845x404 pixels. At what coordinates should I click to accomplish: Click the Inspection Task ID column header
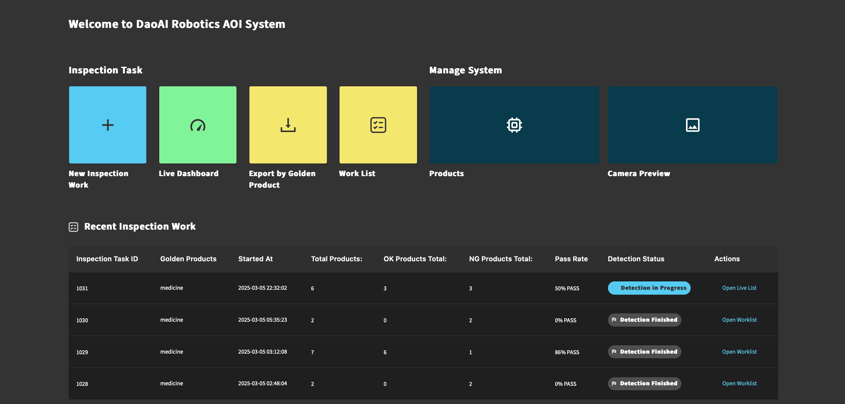tap(107, 259)
